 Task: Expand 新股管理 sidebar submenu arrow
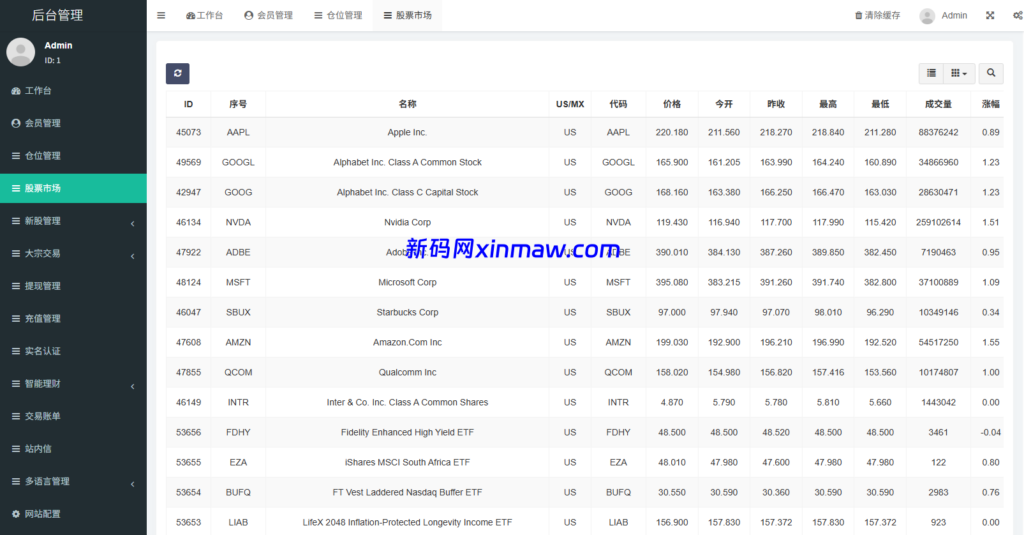[133, 223]
